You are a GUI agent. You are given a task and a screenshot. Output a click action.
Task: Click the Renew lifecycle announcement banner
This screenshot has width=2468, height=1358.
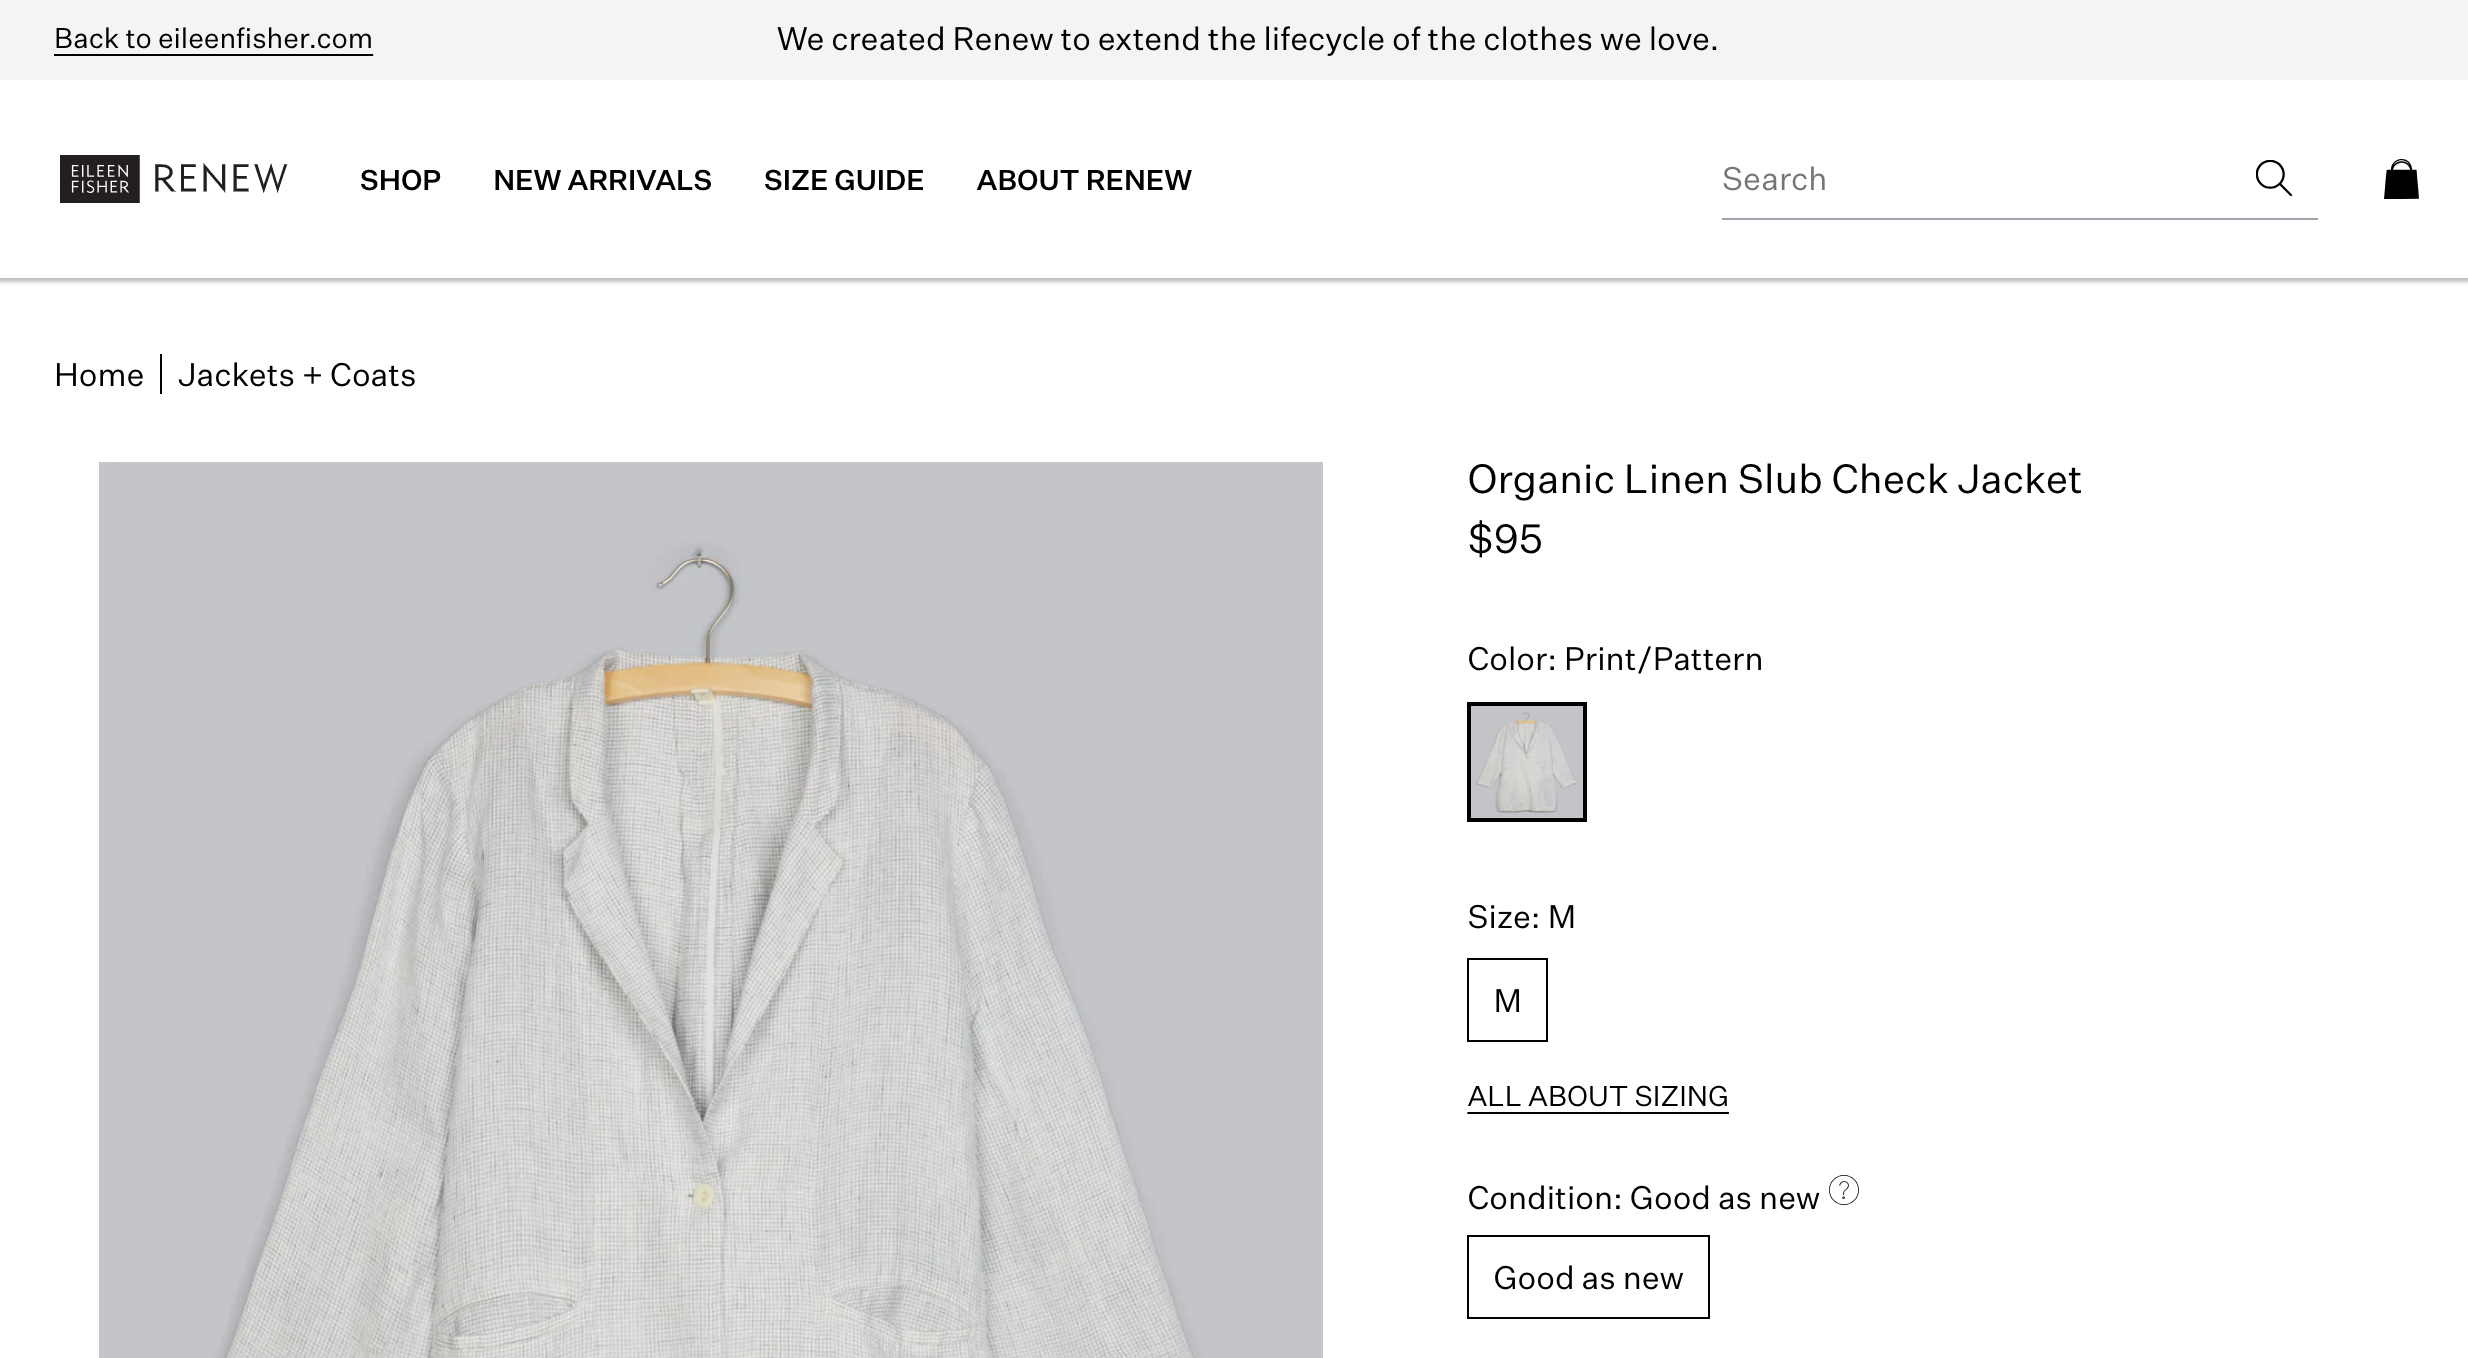tap(1247, 39)
